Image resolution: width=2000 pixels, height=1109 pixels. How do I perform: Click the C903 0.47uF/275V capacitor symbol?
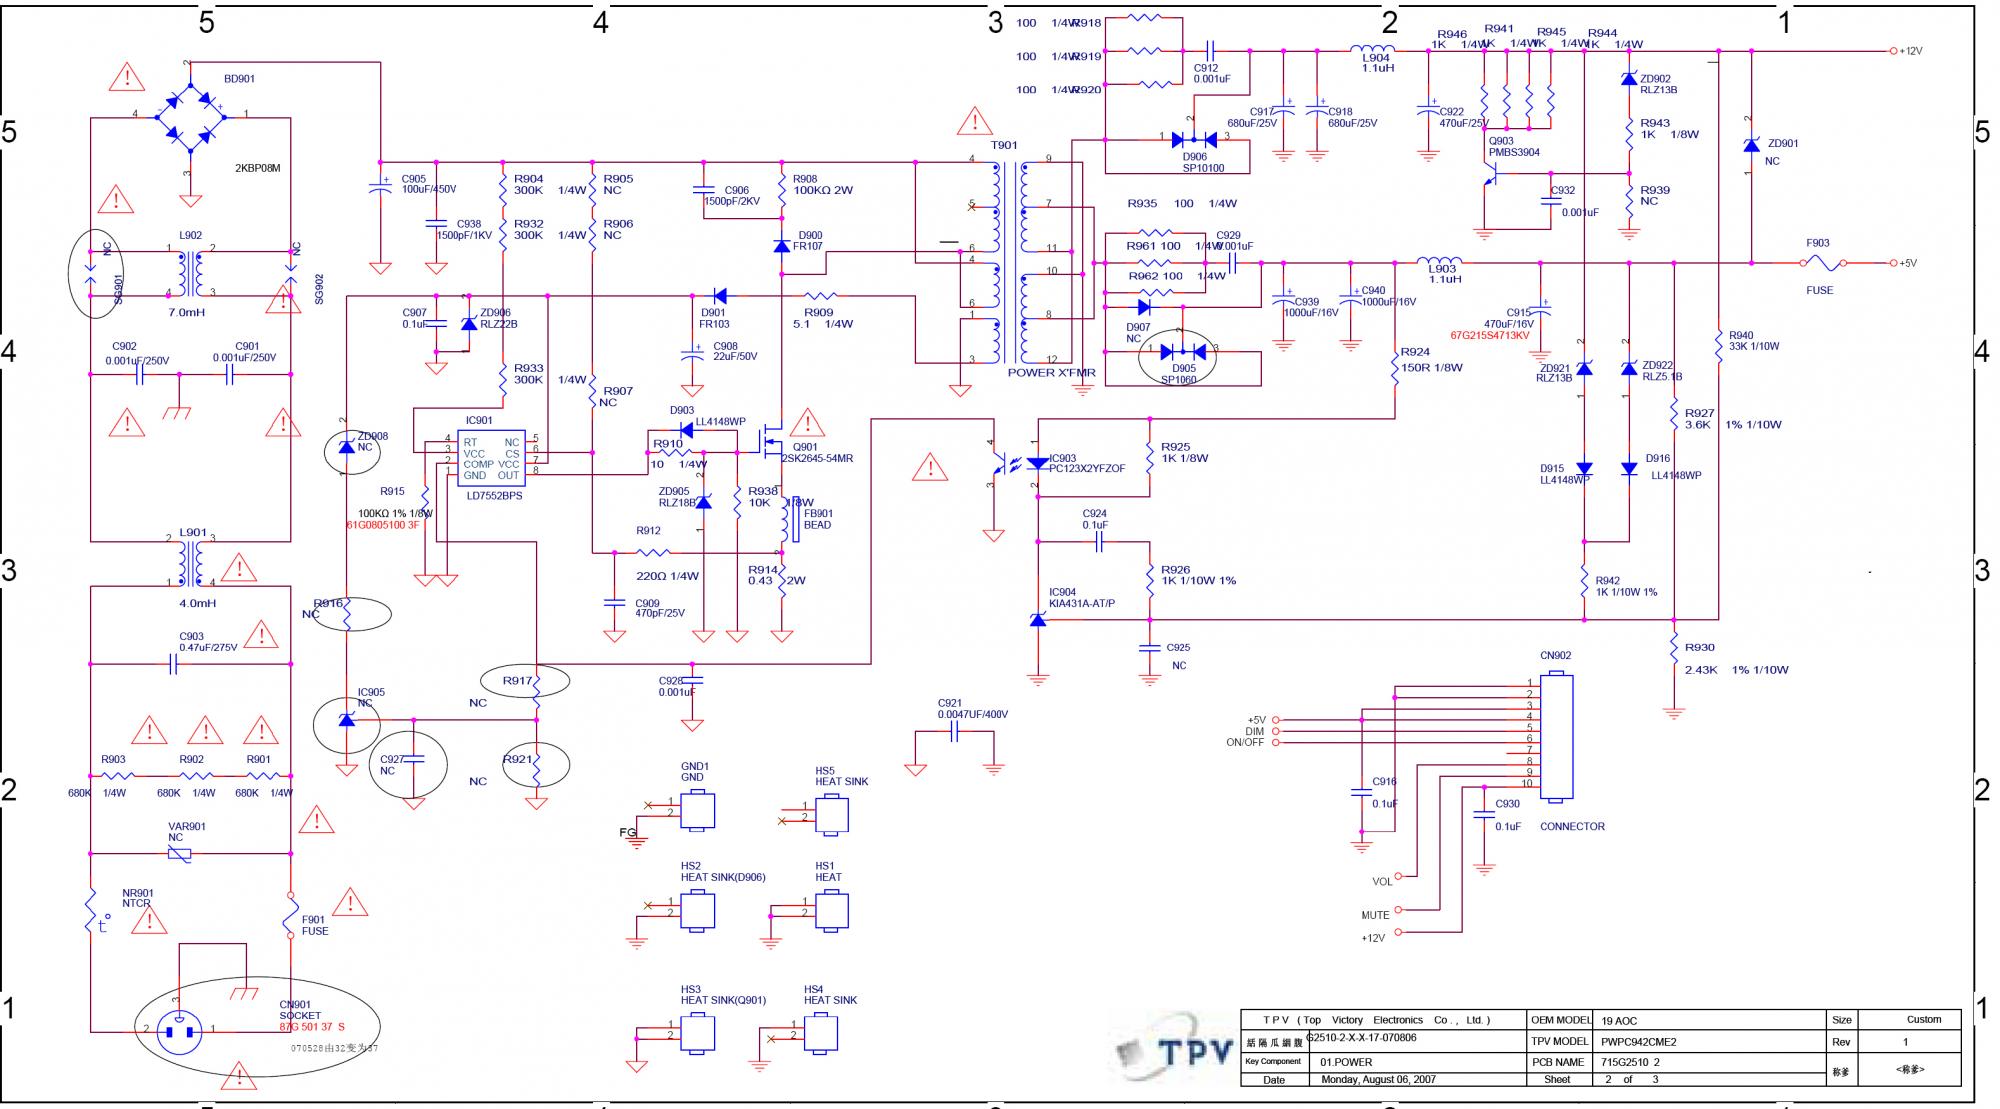point(173,664)
